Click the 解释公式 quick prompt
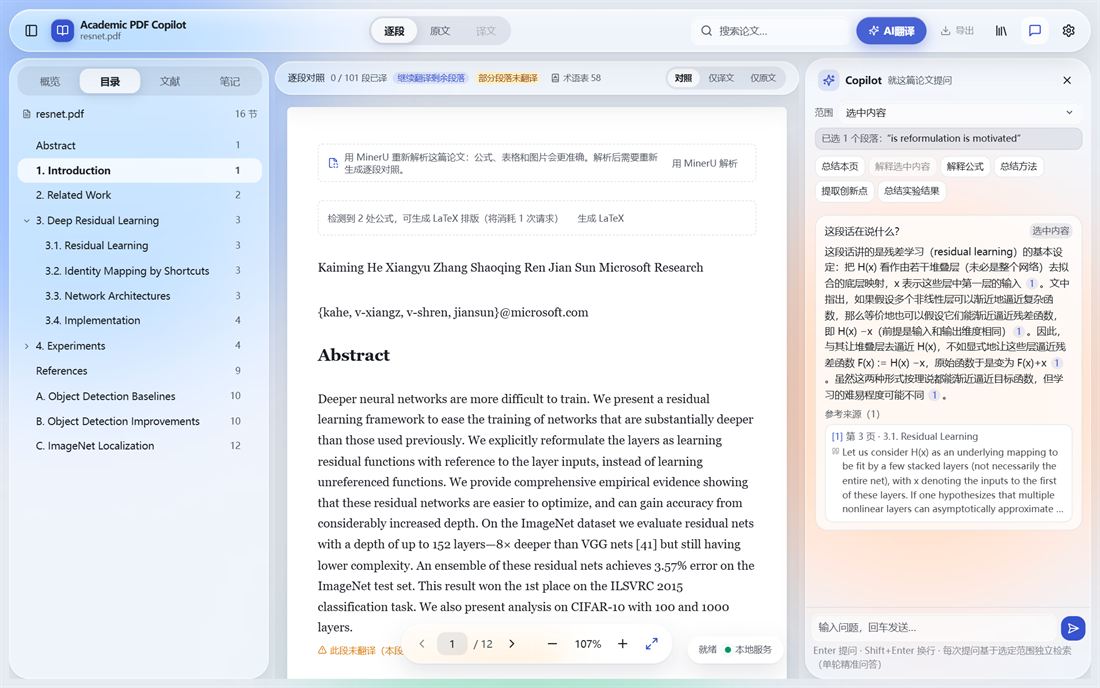This screenshot has height=688, width=1100. tap(965, 166)
